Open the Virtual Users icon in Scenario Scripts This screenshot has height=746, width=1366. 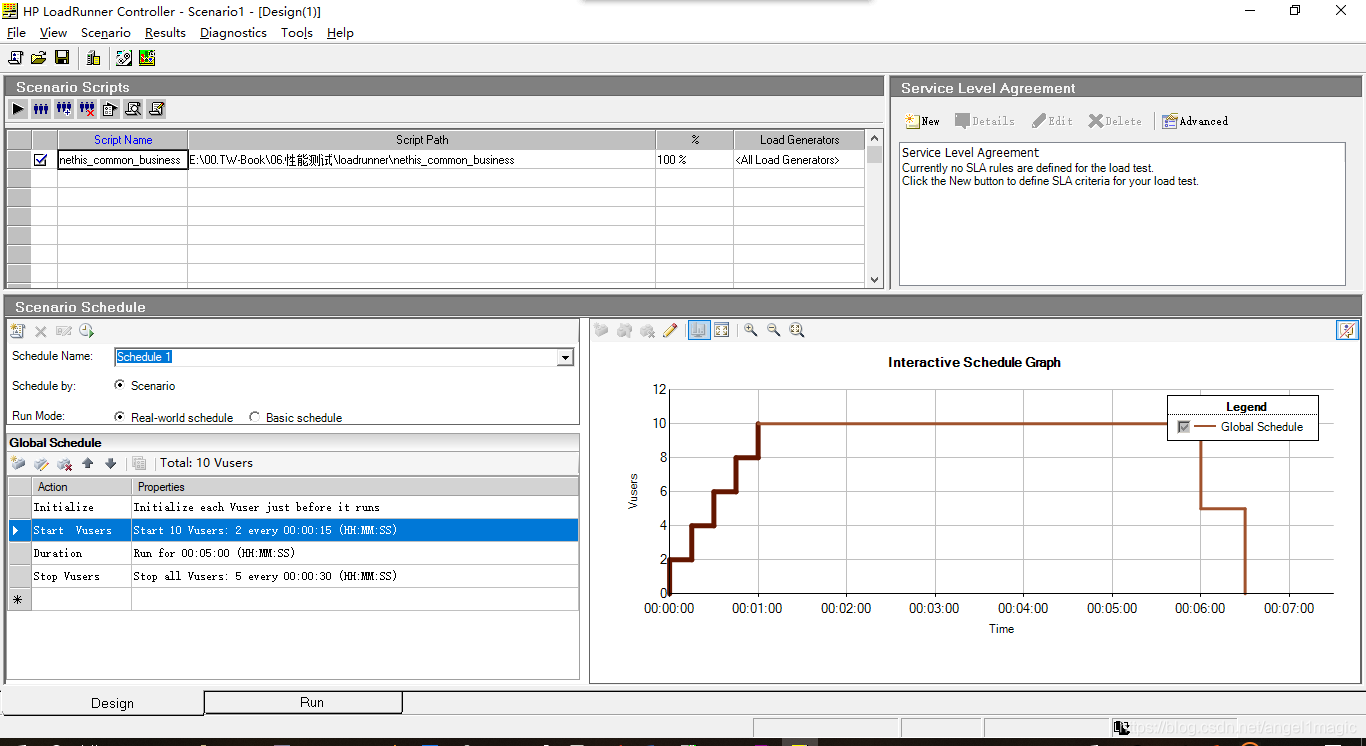[41, 109]
